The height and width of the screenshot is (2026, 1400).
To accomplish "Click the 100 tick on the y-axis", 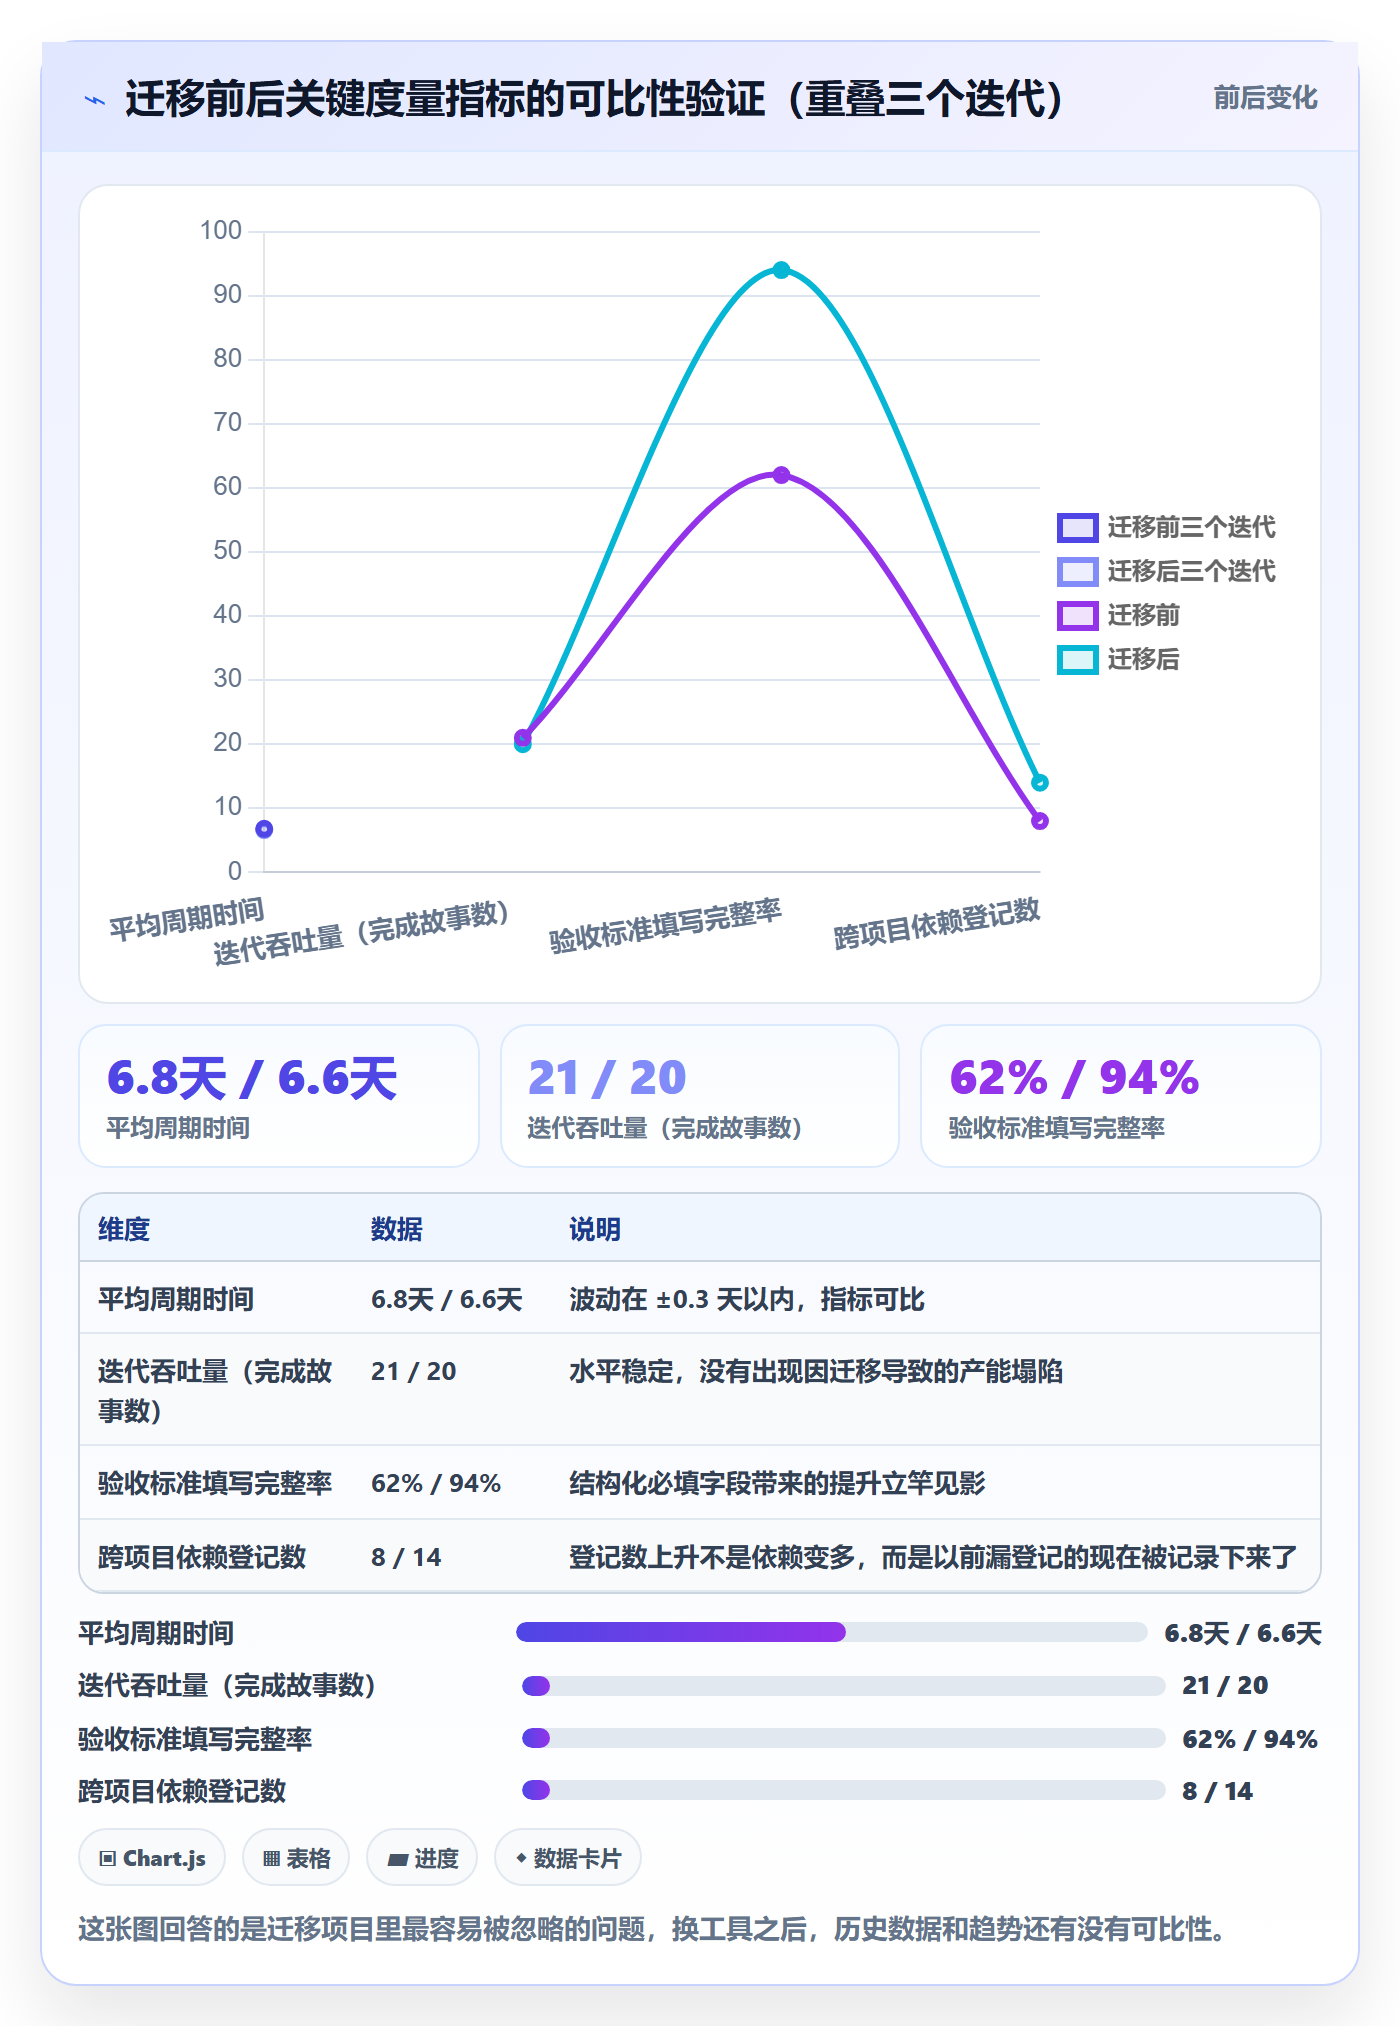I will coord(221,231).
